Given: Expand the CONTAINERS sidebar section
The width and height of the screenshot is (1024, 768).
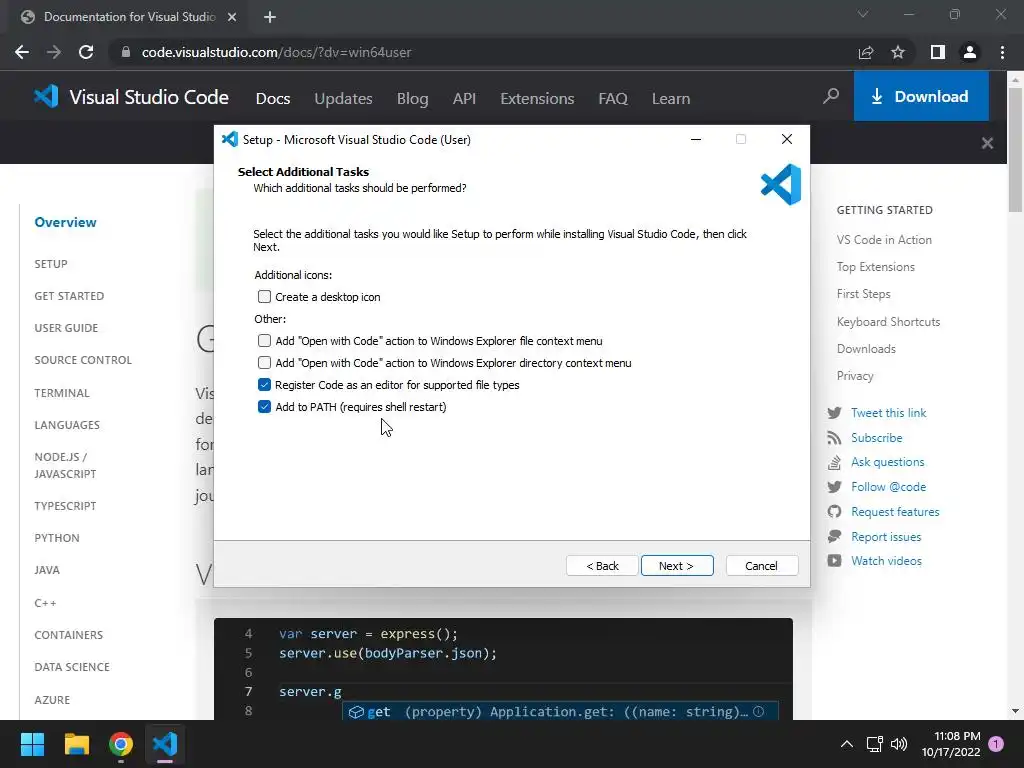Looking at the screenshot, I should (69, 635).
